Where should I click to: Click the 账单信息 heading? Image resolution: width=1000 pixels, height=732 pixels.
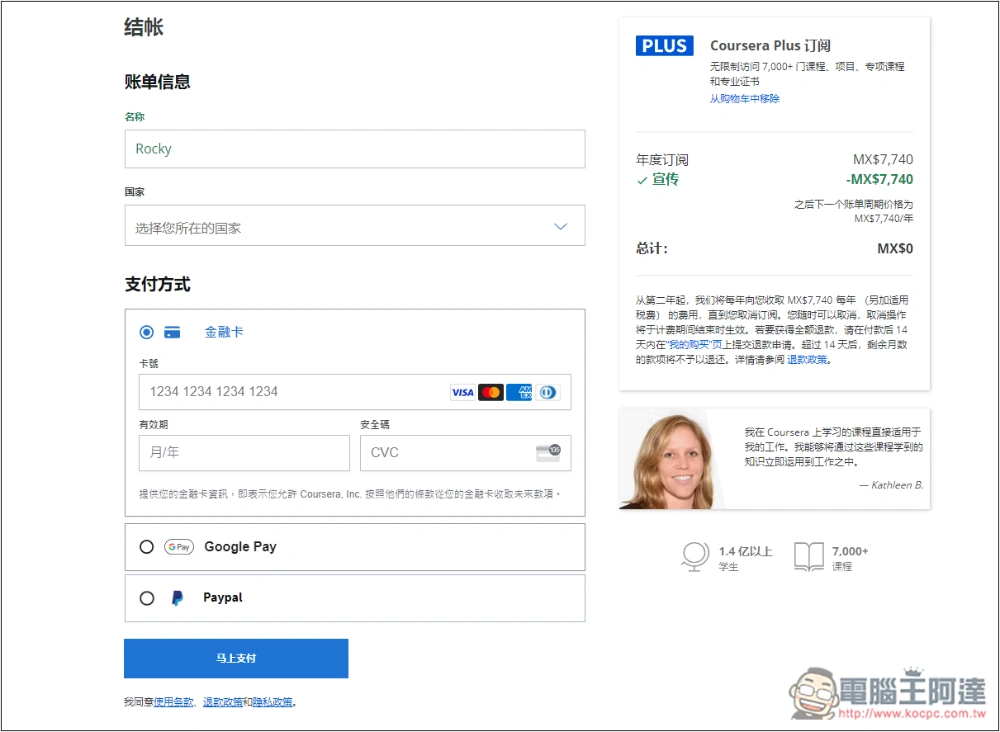pos(158,82)
